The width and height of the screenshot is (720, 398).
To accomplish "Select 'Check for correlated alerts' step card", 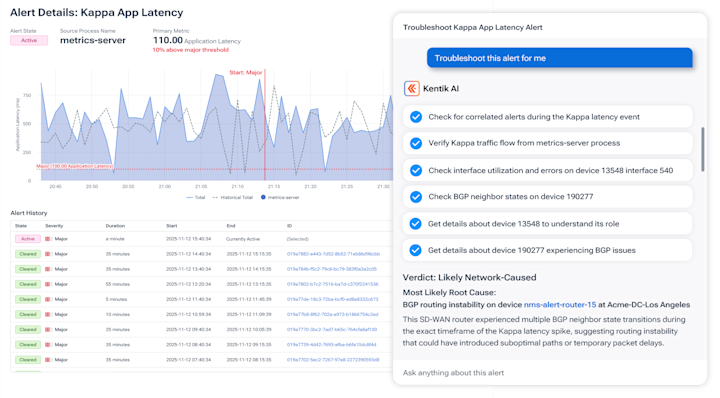I will (x=547, y=117).
